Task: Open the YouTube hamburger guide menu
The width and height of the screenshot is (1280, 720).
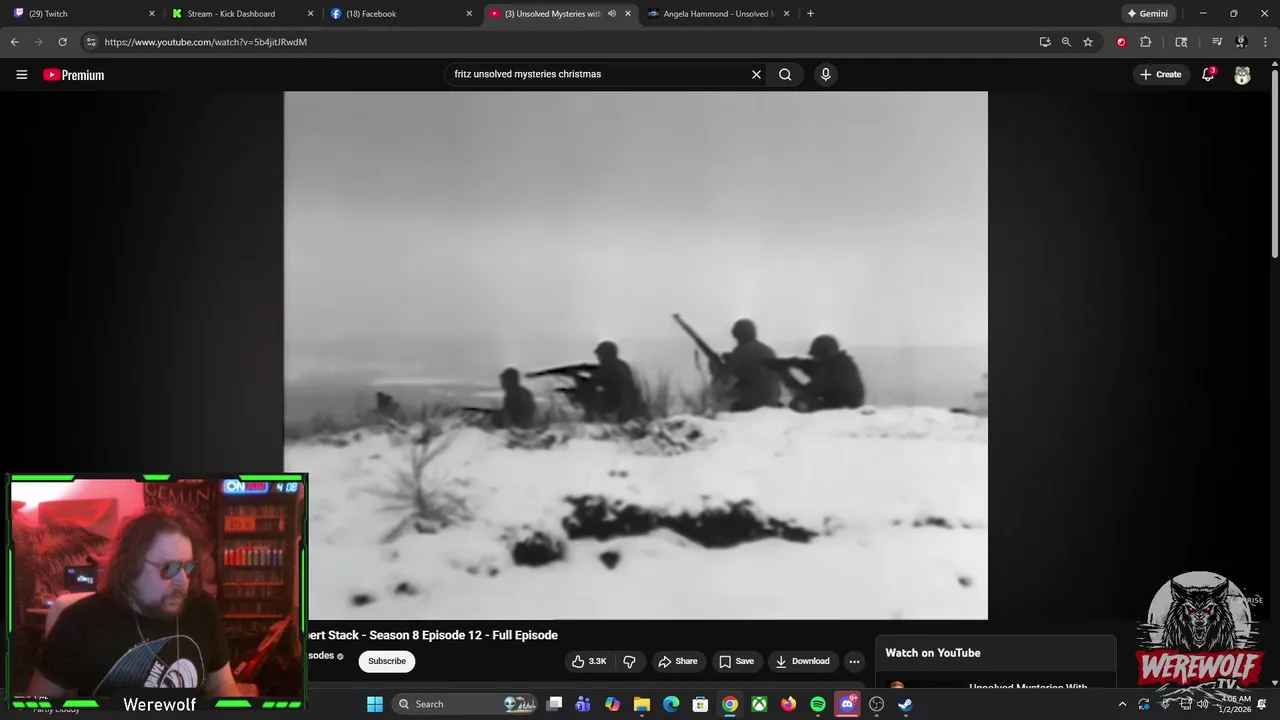Action: 21,74
